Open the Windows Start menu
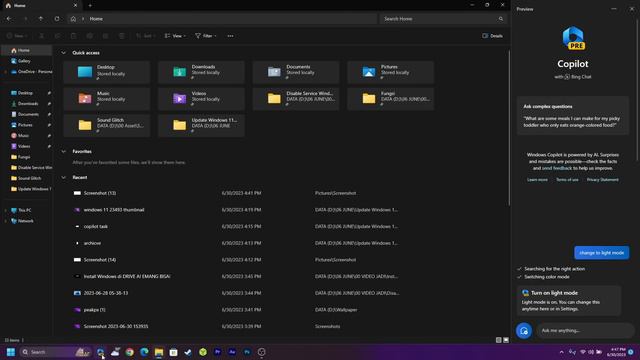640x360 pixels. click(11, 352)
